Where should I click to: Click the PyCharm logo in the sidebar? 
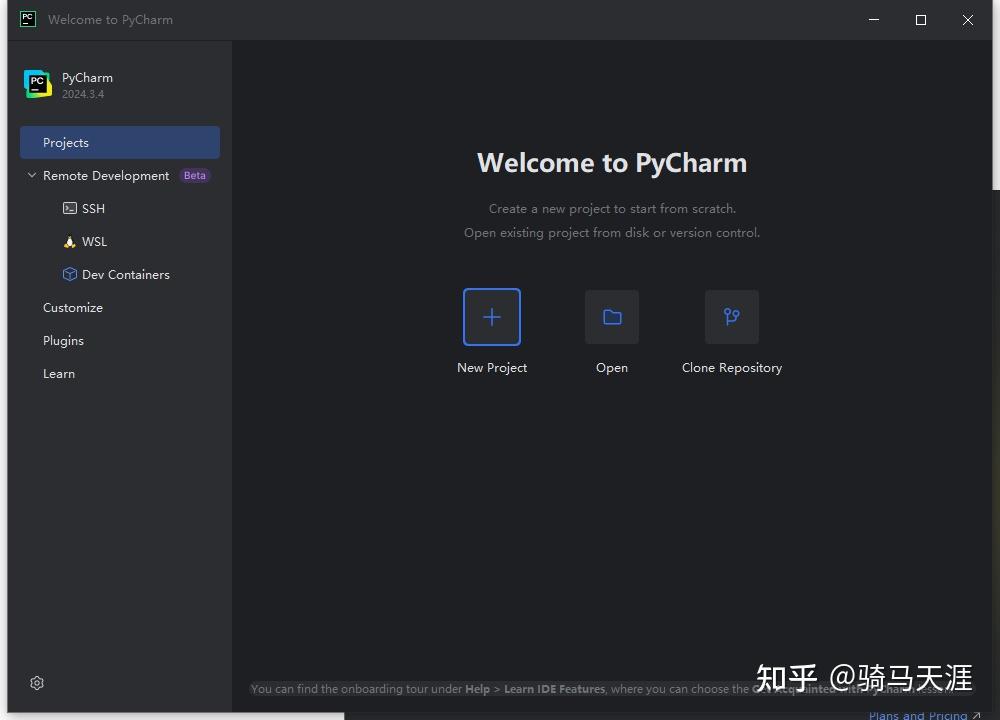[x=37, y=84]
